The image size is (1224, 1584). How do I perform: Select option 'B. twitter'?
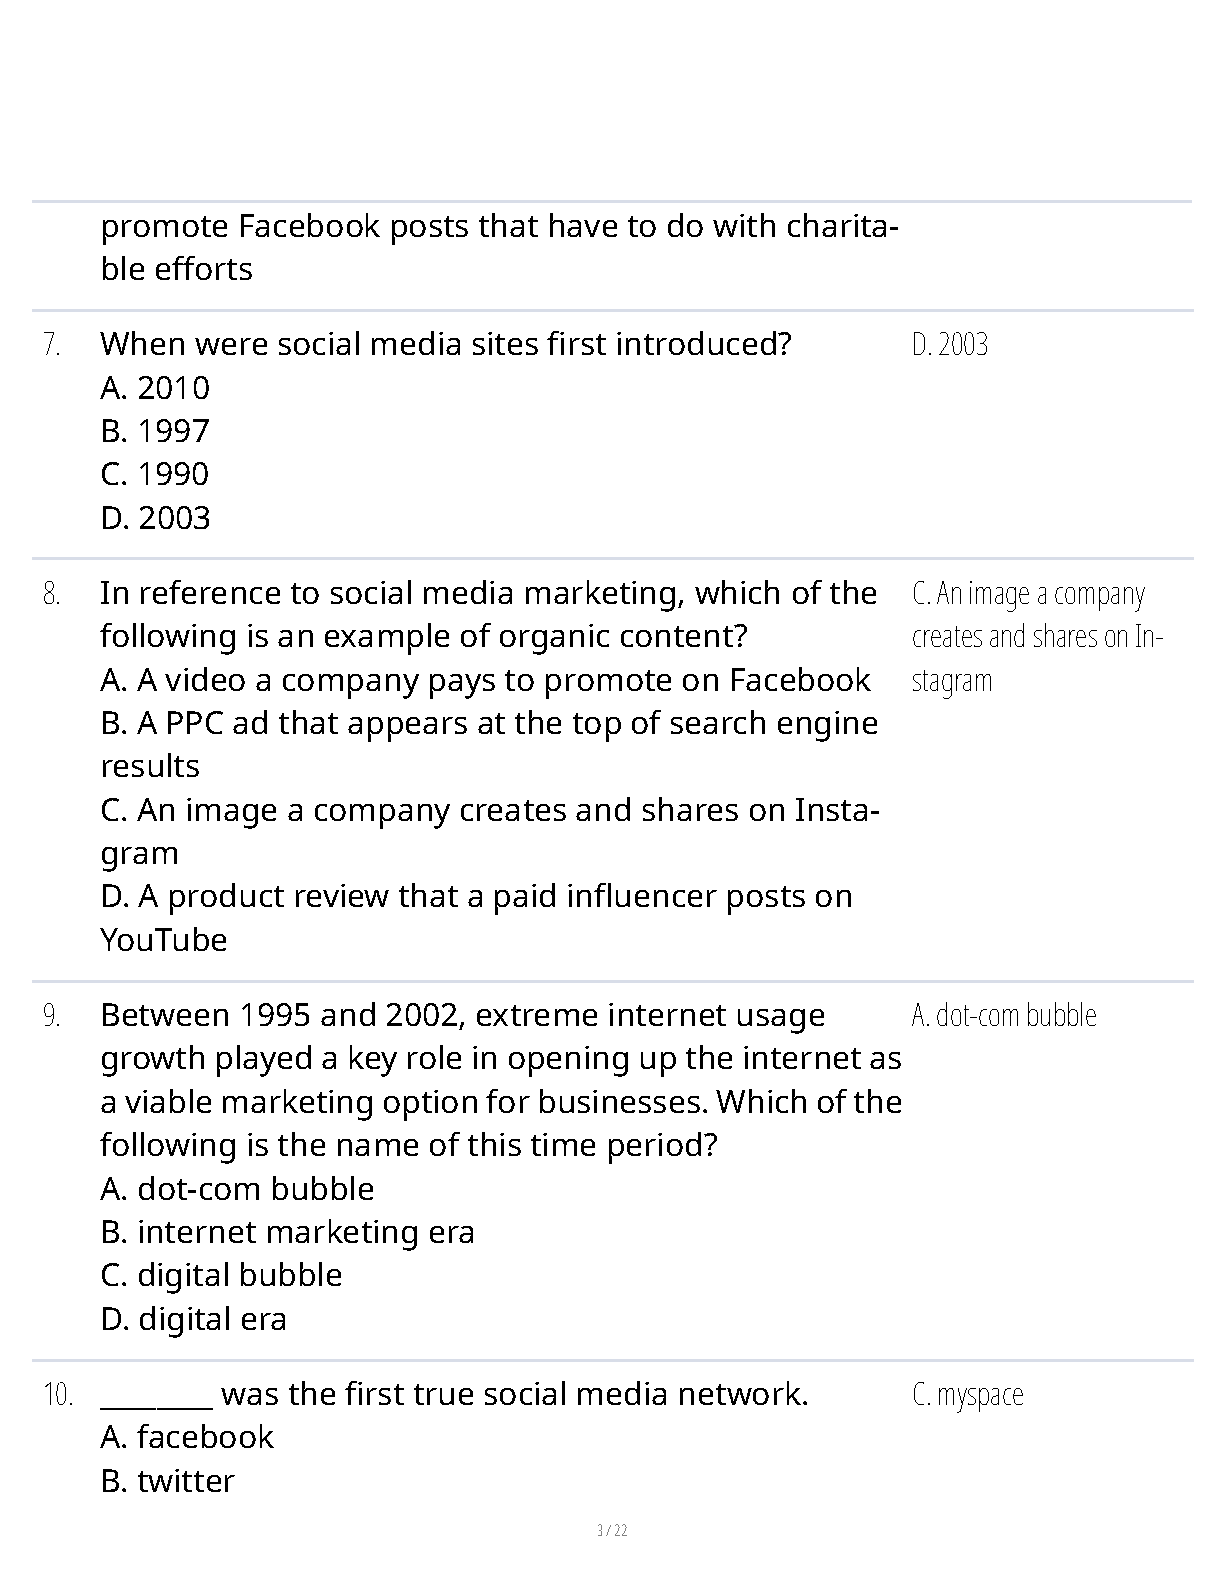(x=167, y=1481)
